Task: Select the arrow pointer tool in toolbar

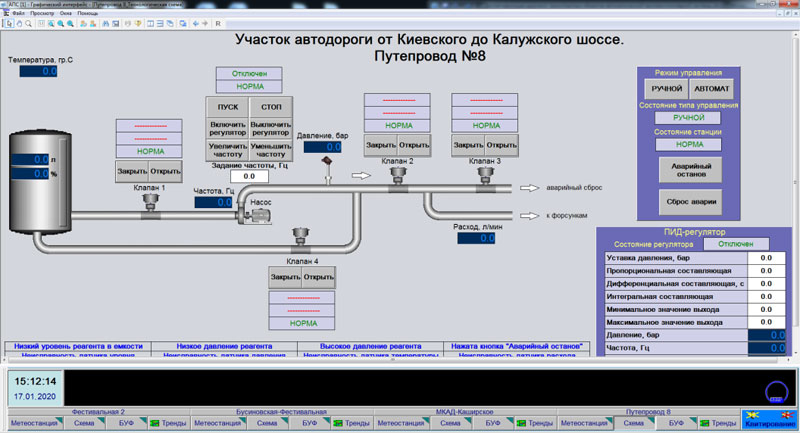Action: pyautogui.click(x=10, y=23)
